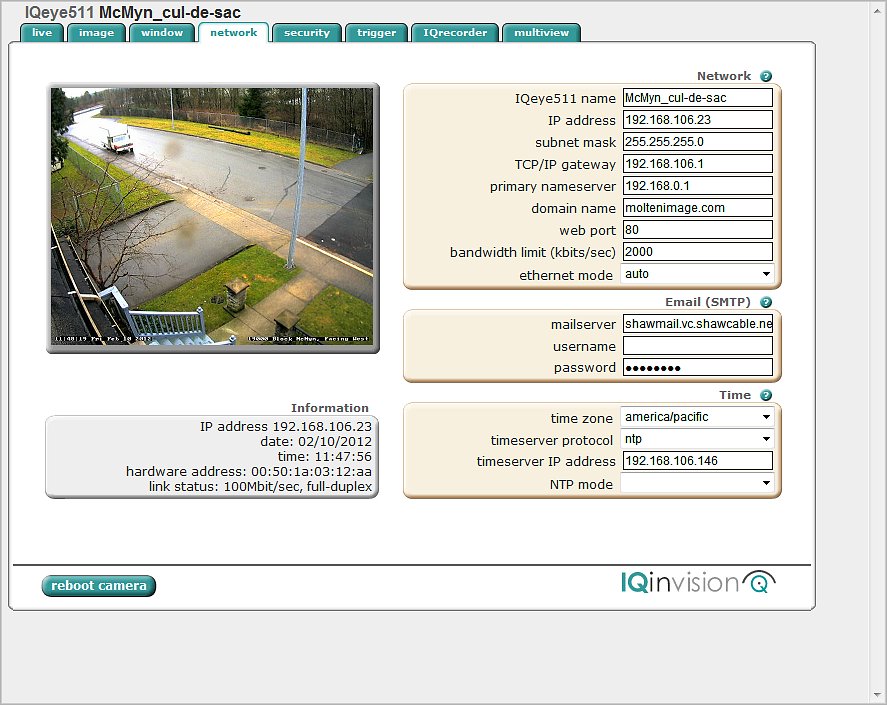Open the image tab

[x=96, y=33]
